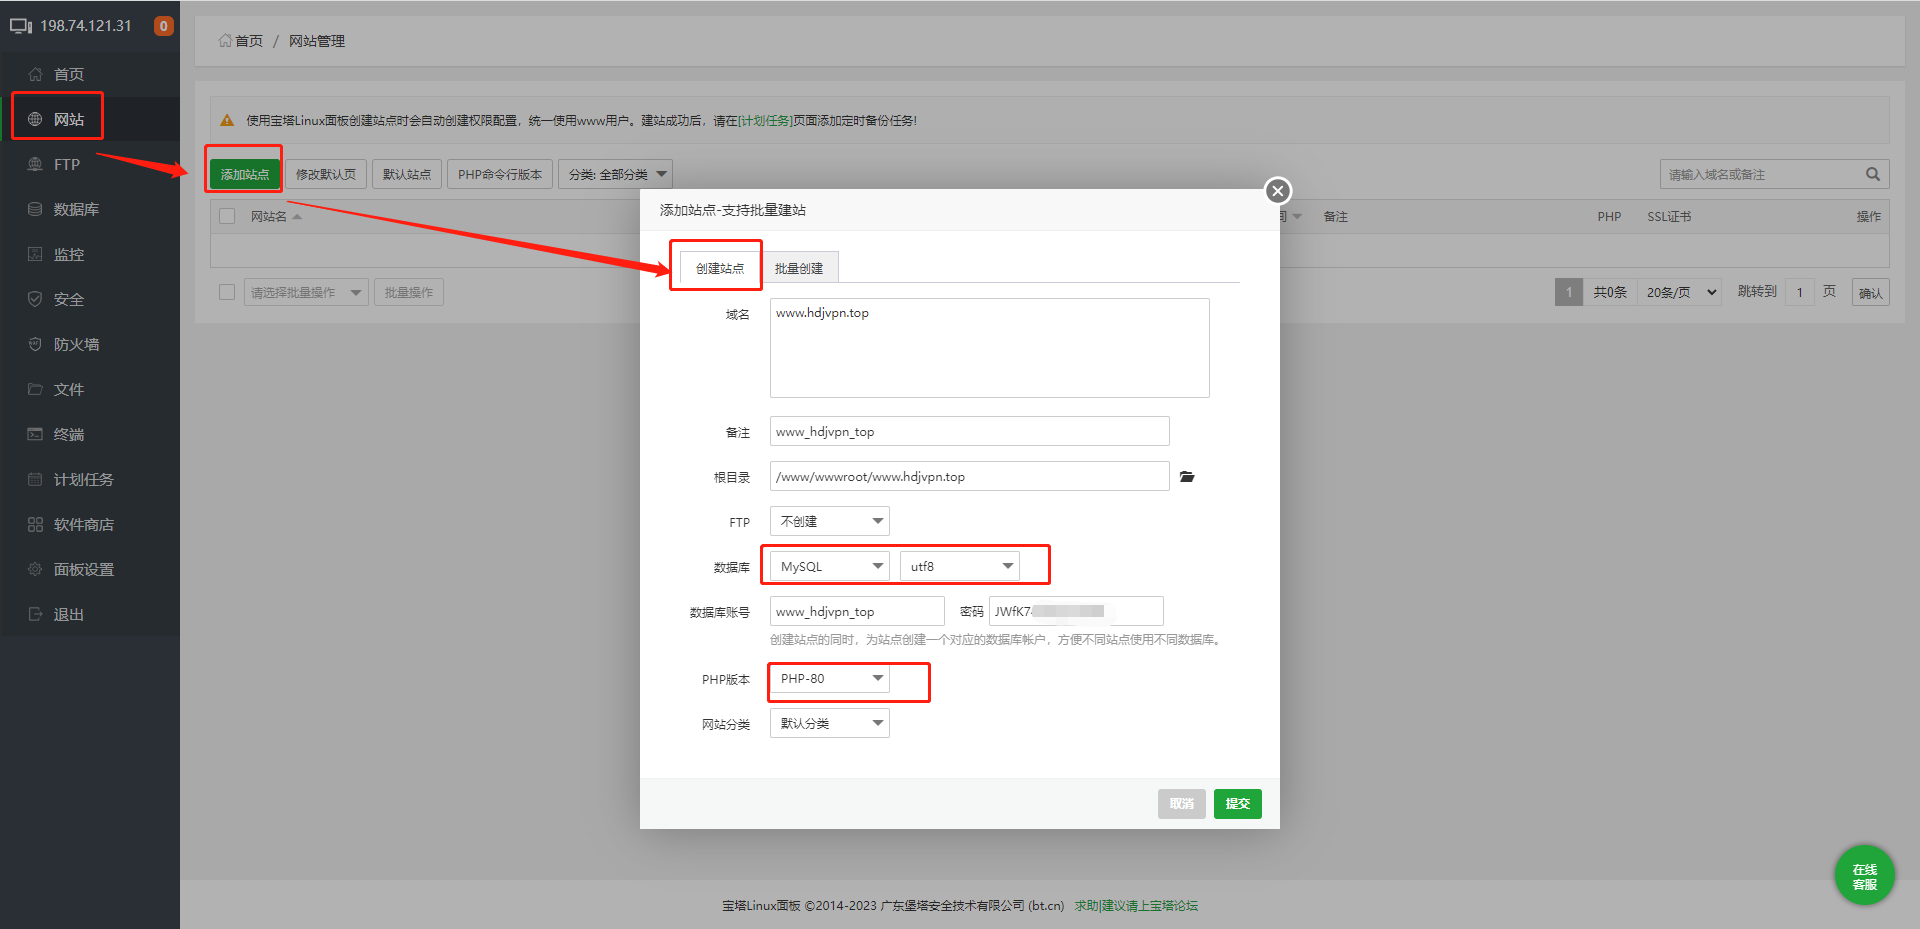
Task: Click the remark input field
Action: tap(970, 431)
